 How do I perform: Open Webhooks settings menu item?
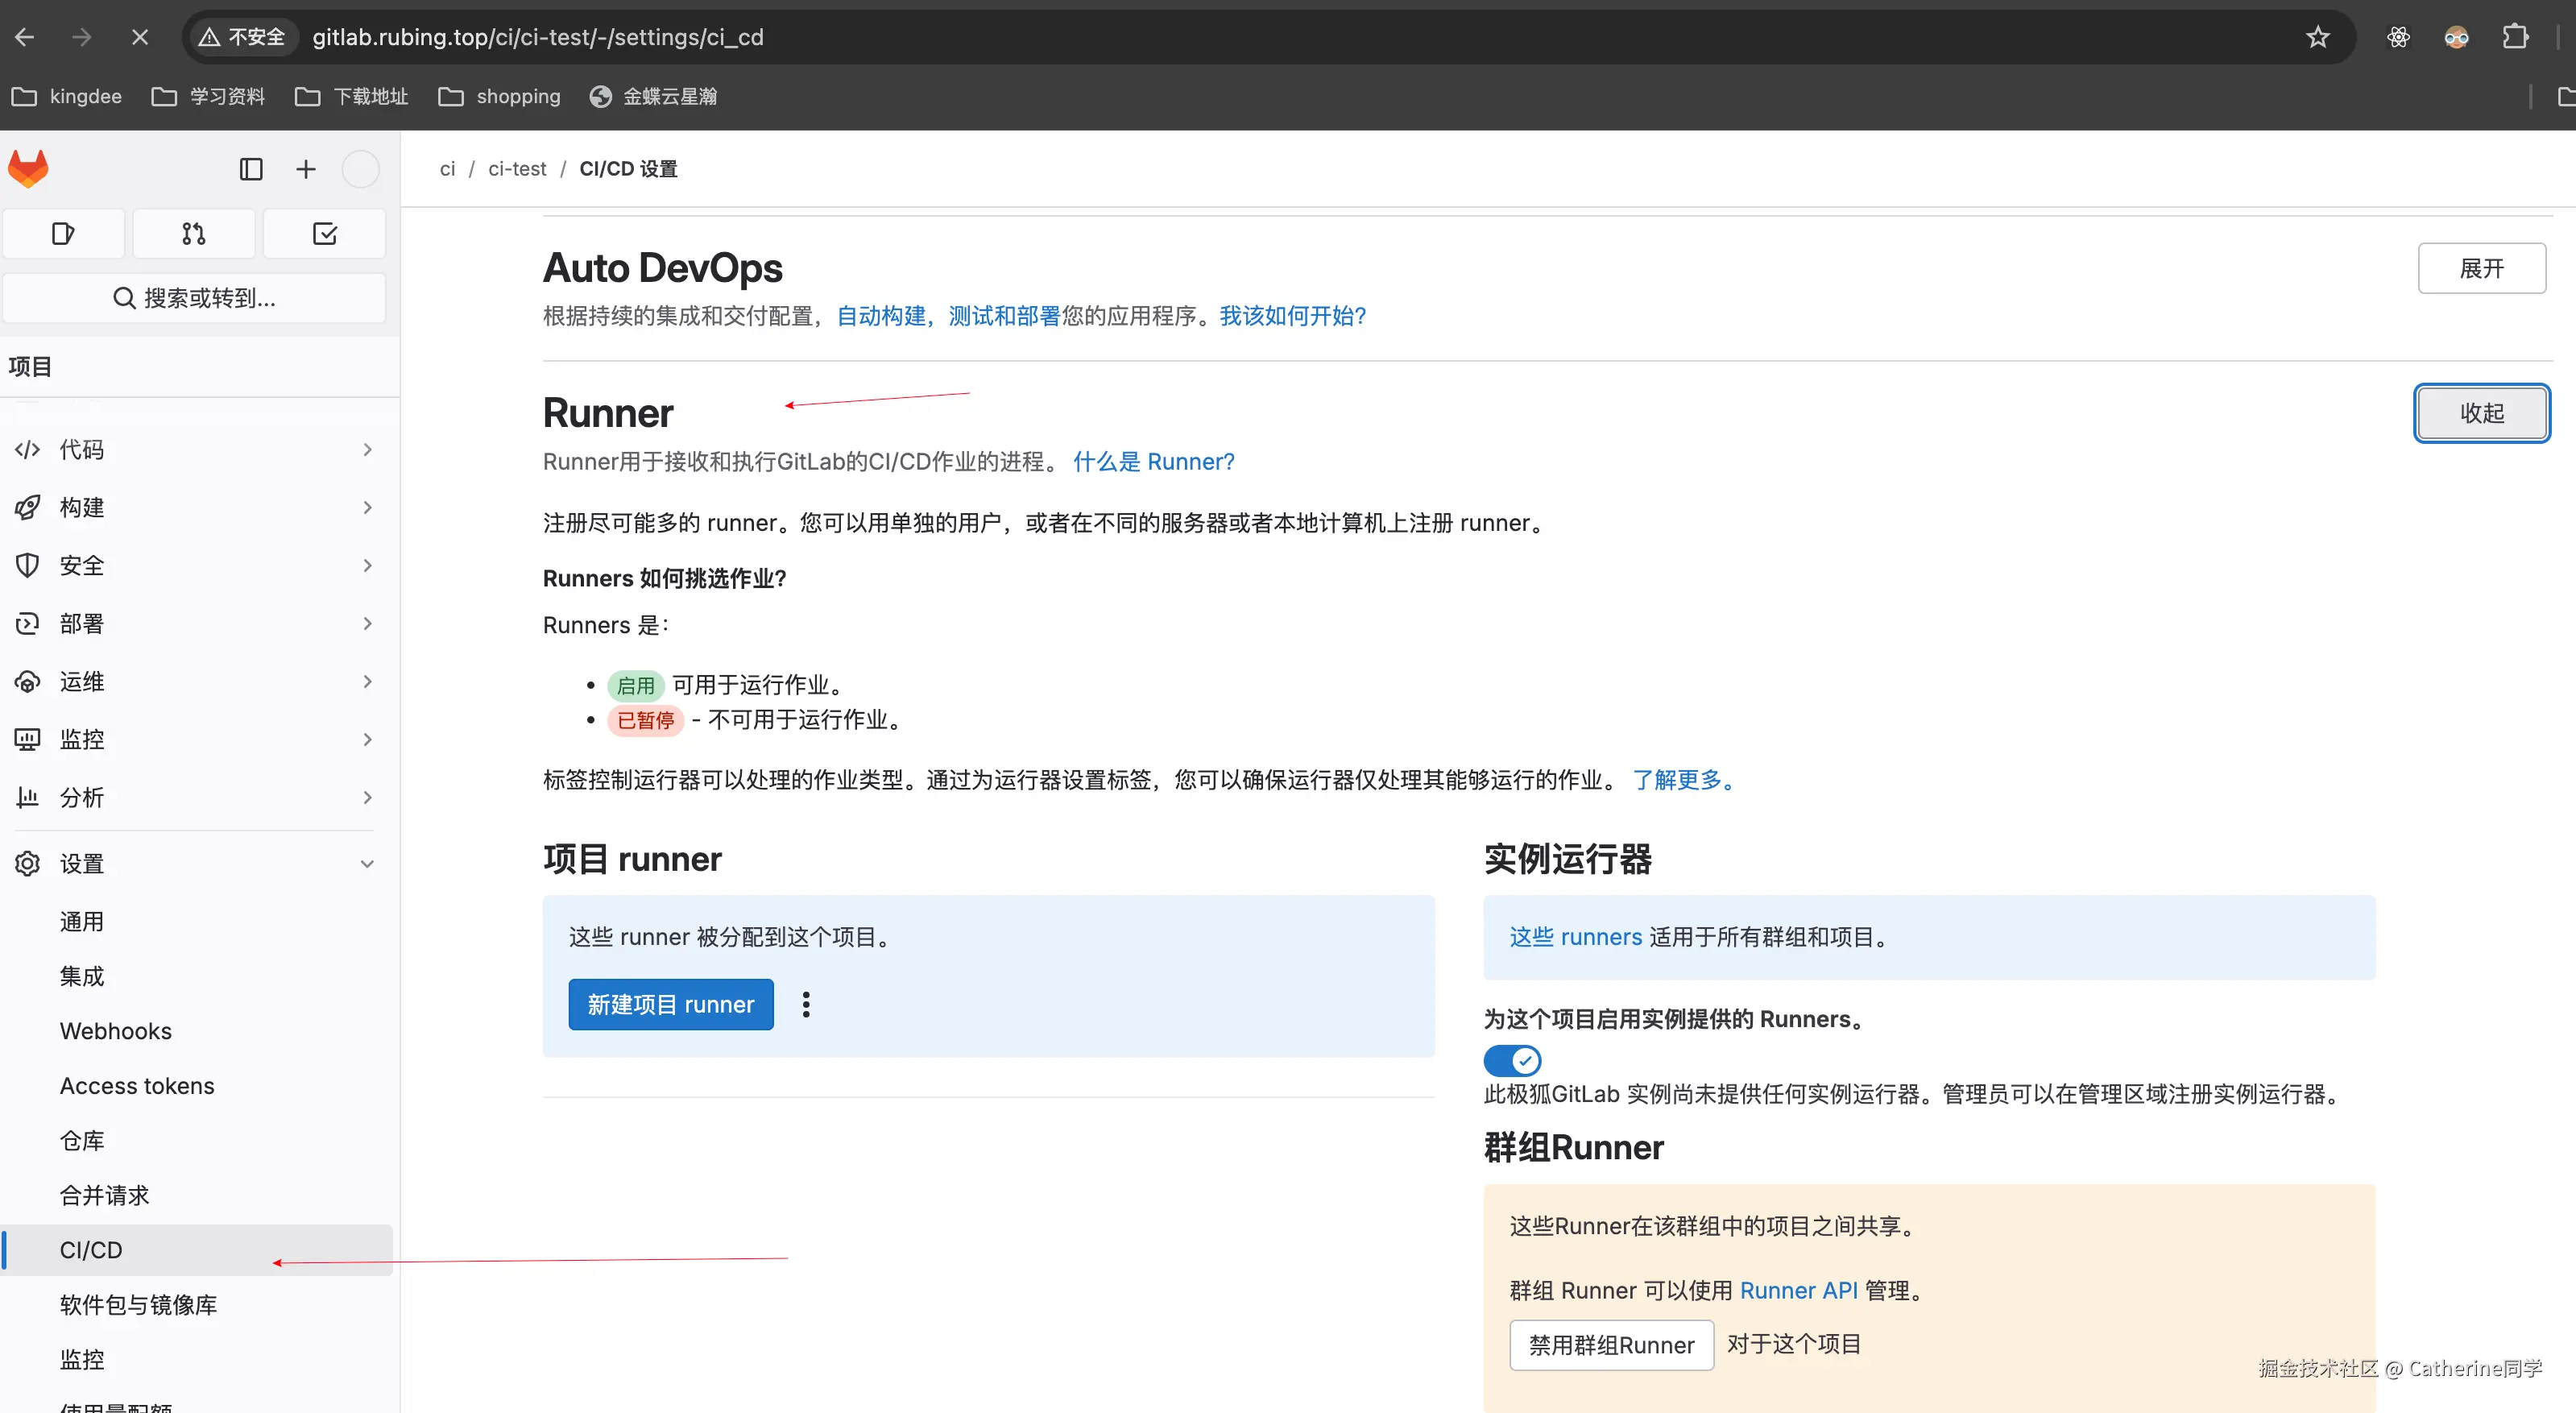pos(116,1031)
